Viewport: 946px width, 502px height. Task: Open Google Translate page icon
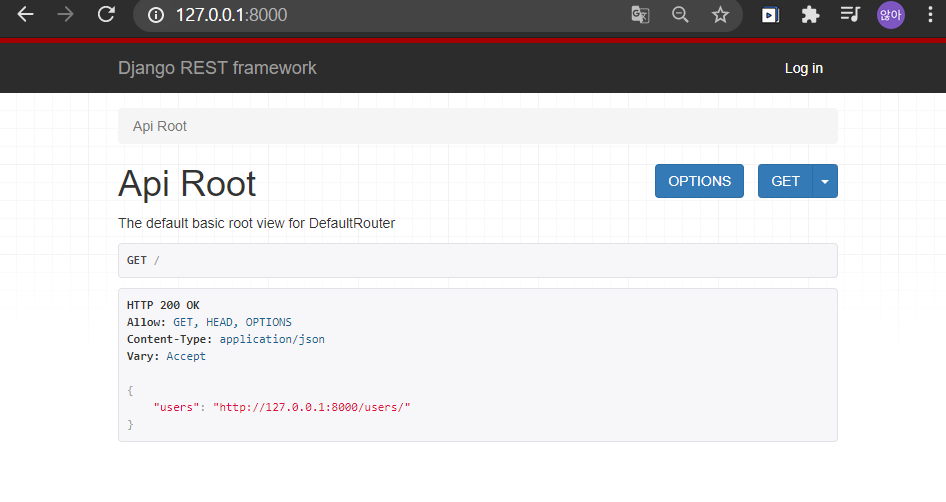[x=640, y=14]
